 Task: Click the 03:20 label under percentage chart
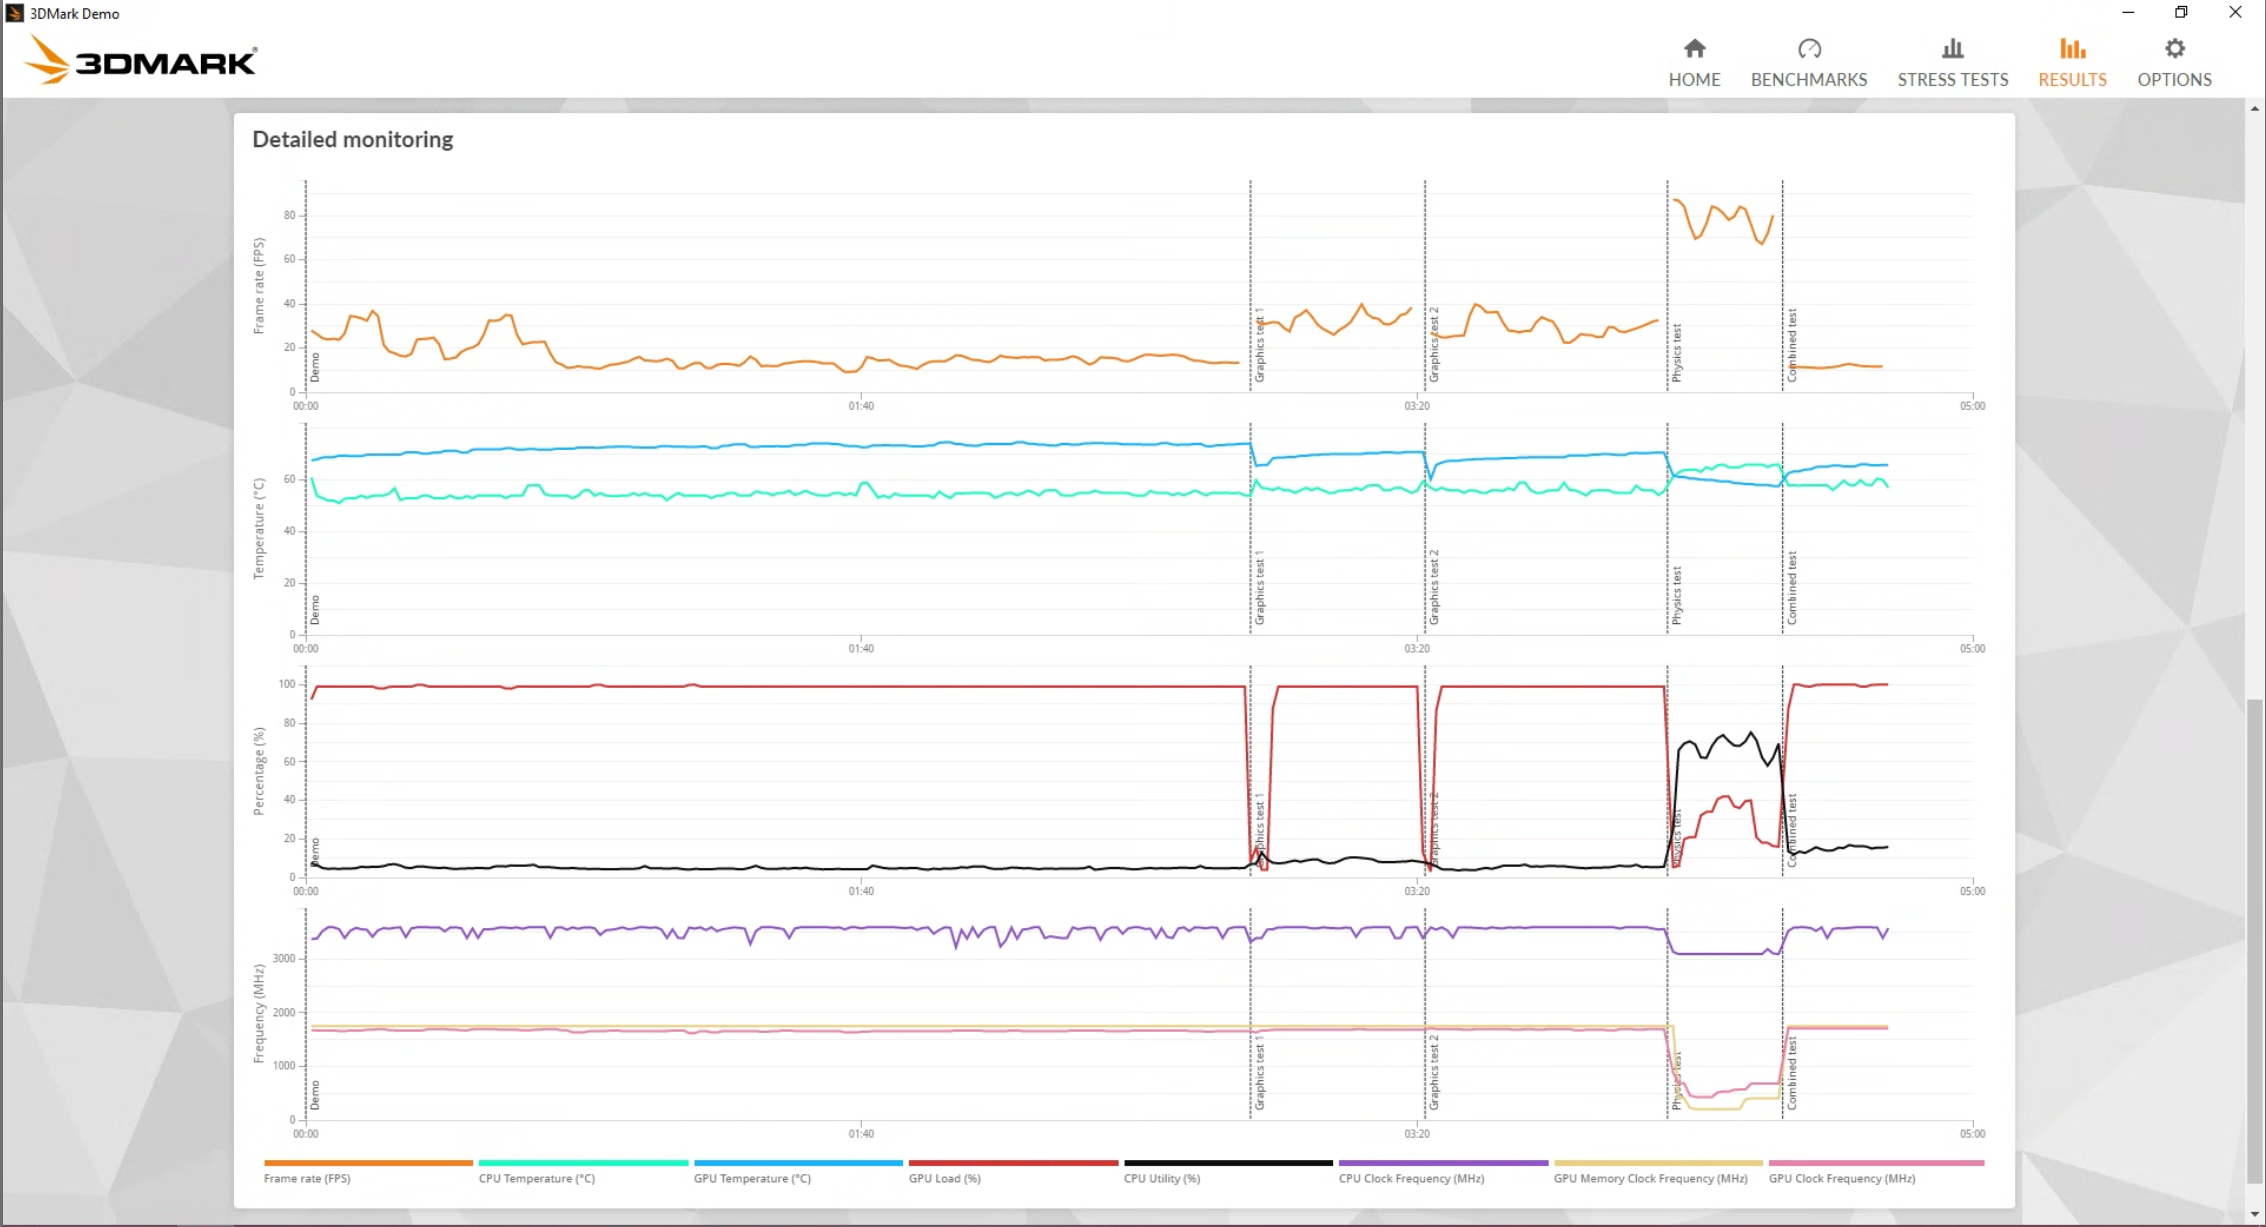click(1417, 891)
